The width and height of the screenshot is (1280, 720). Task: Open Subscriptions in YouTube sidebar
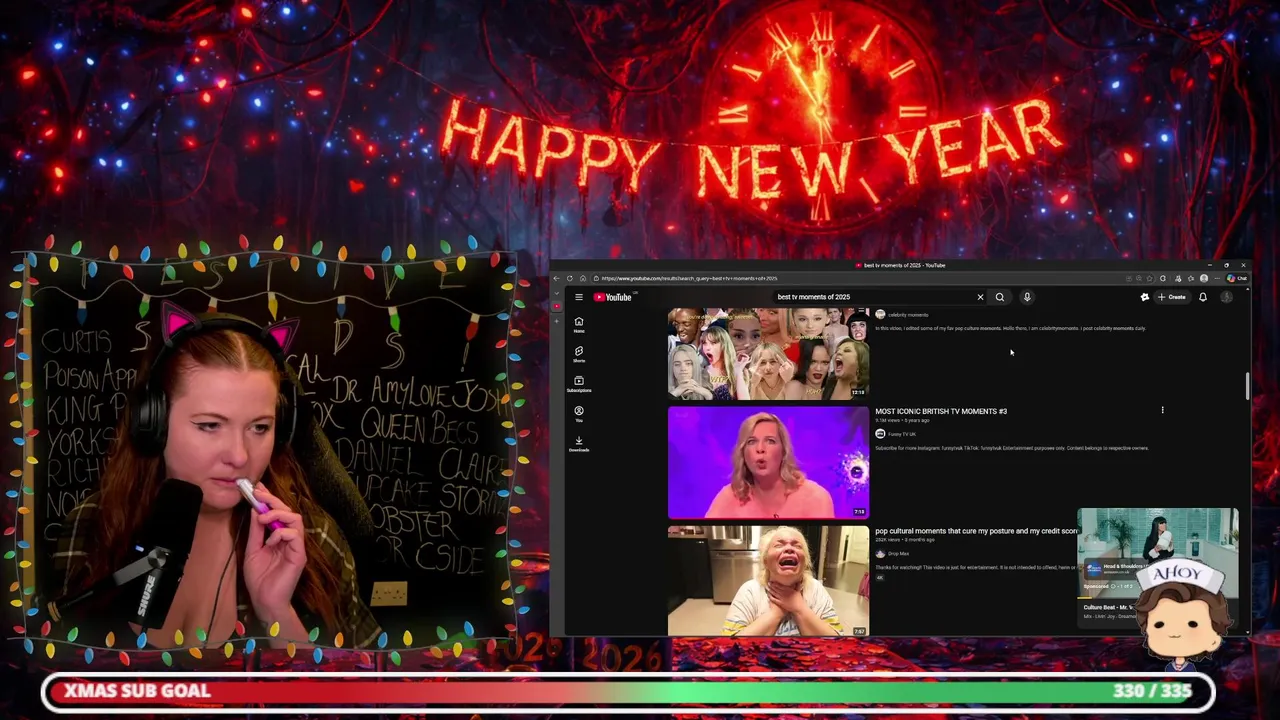[x=579, y=385]
